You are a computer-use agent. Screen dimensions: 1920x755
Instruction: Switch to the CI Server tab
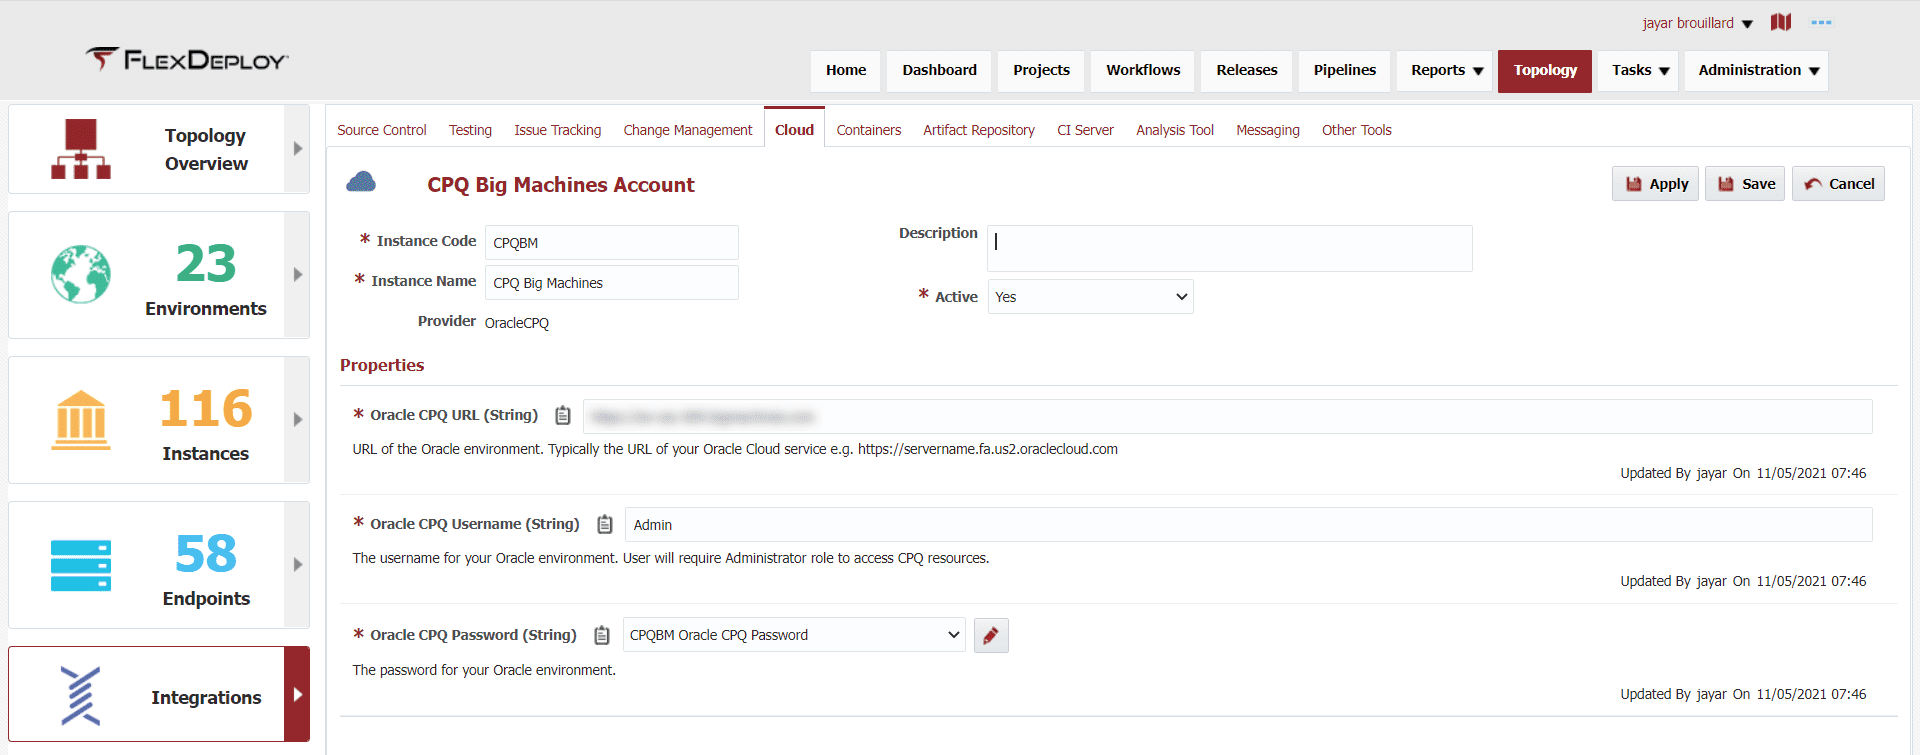(1085, 130)
